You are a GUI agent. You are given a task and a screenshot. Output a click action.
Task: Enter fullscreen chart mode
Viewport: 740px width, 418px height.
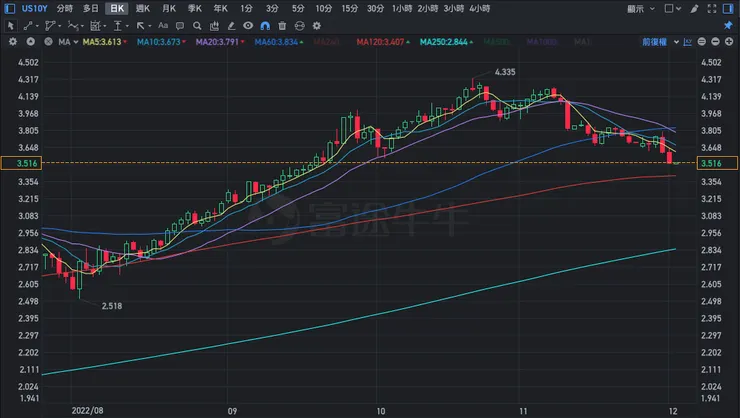712,8
